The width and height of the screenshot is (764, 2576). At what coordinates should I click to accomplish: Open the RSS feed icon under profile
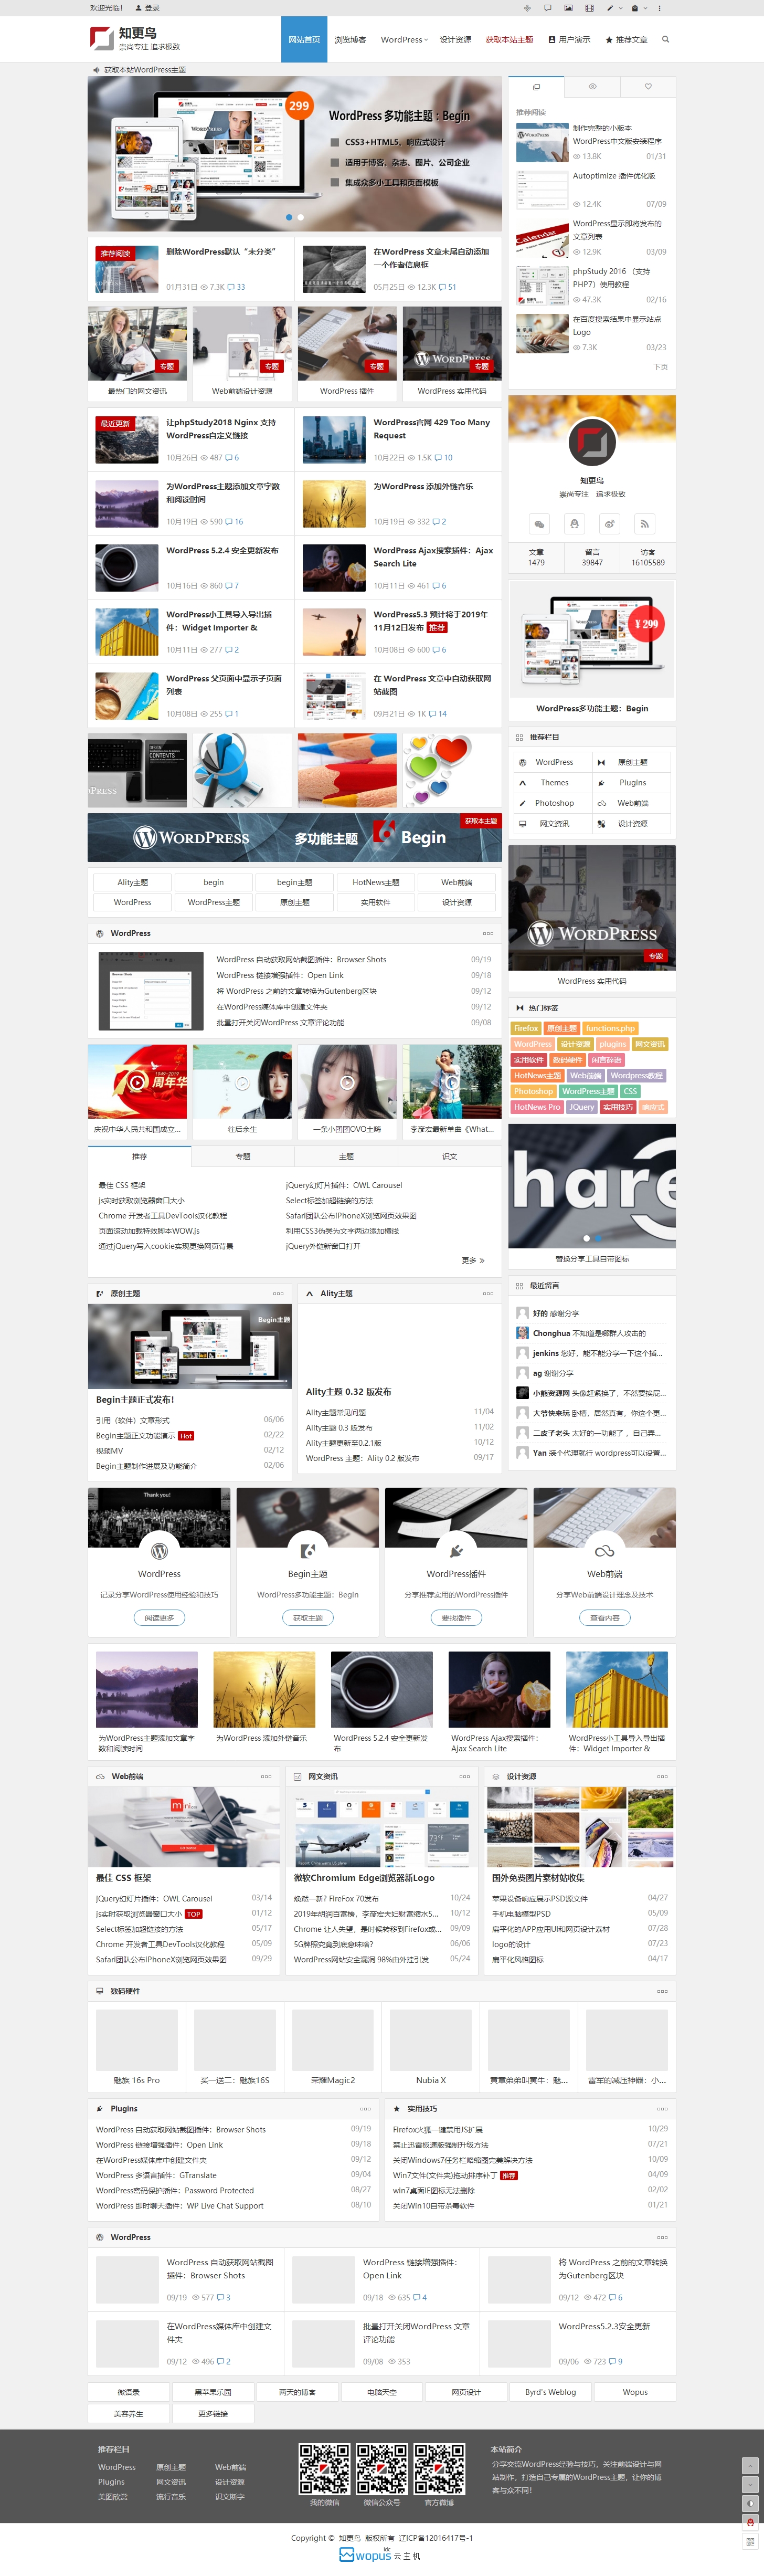pos(644,523)
